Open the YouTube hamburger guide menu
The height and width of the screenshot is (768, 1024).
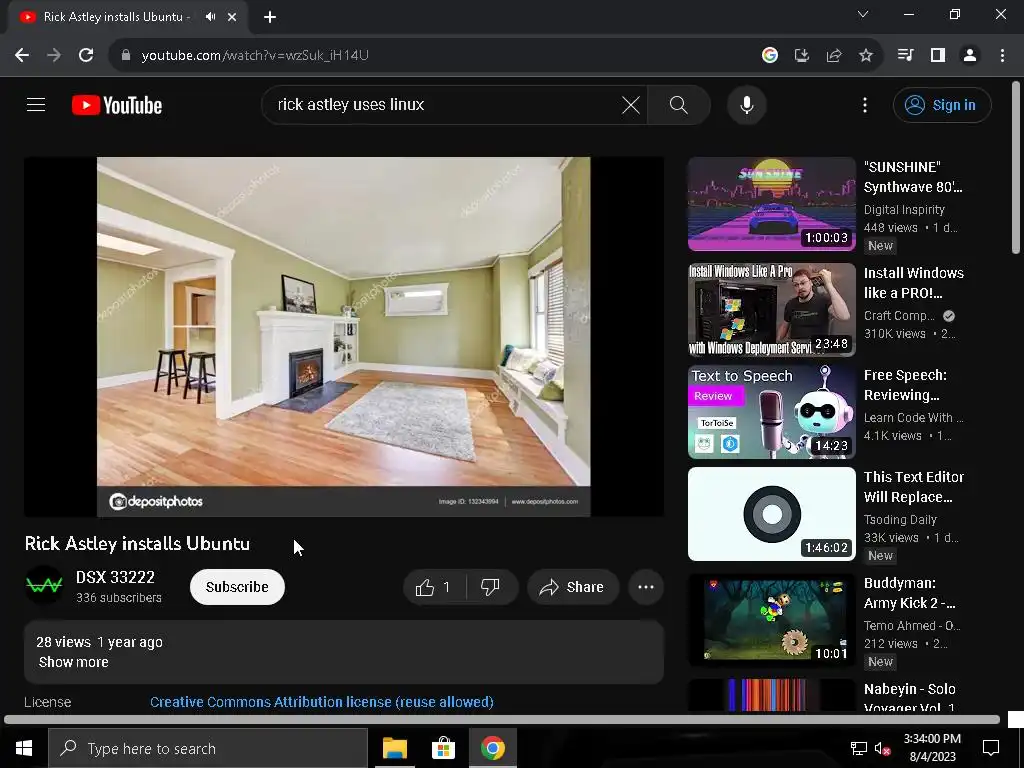tap(36, 104)
